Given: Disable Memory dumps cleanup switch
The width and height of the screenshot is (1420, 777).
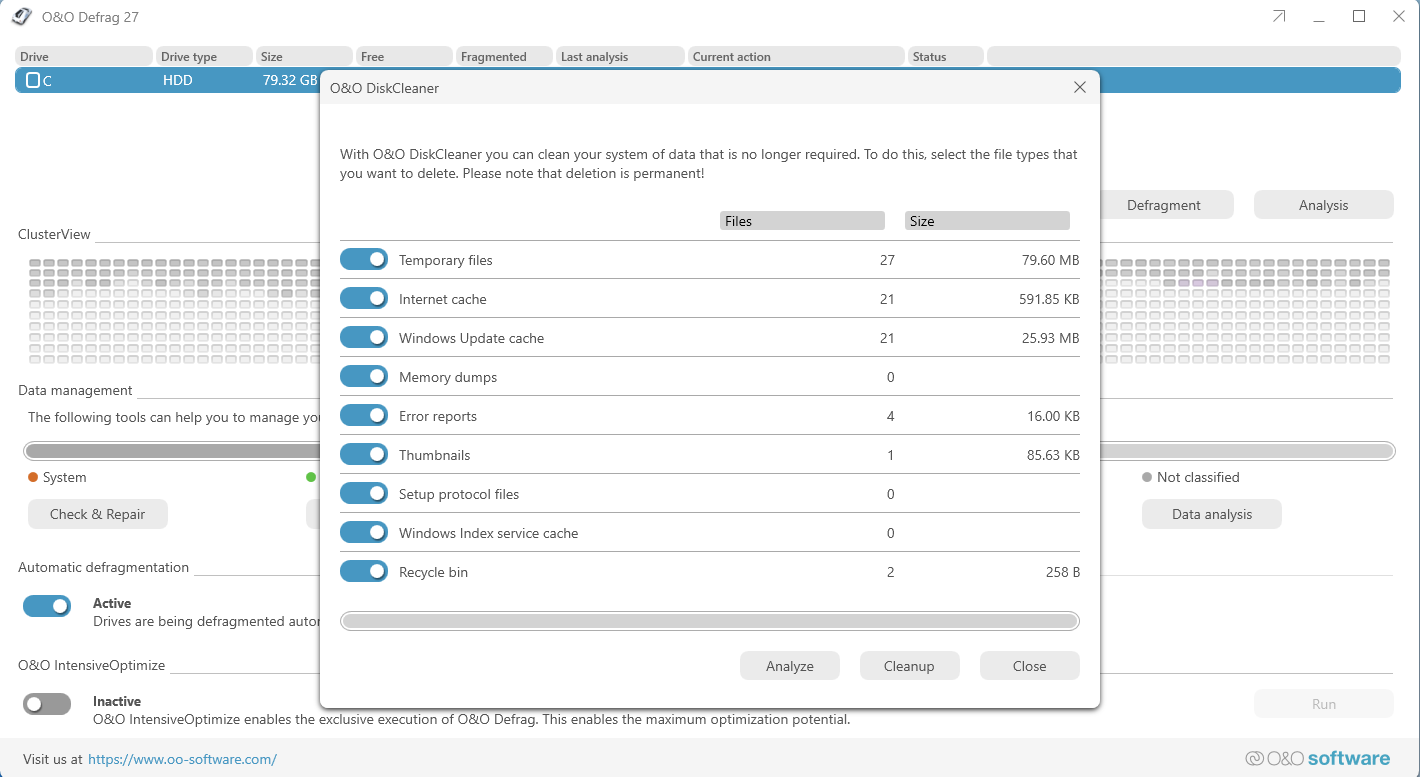Looking at the screenshot, I should (x=364, y=377).
